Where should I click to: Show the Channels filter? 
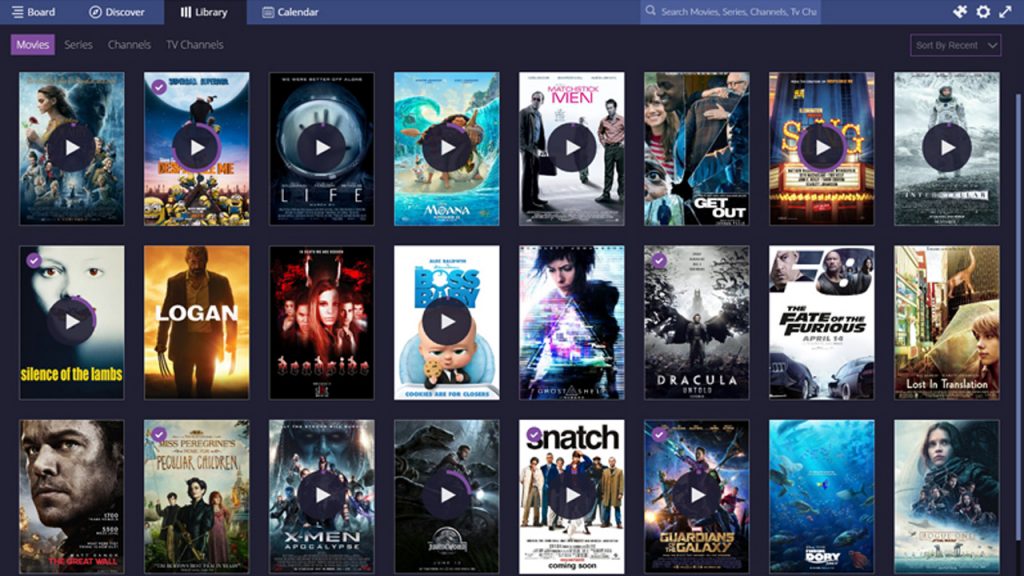(x=129, y=44)
